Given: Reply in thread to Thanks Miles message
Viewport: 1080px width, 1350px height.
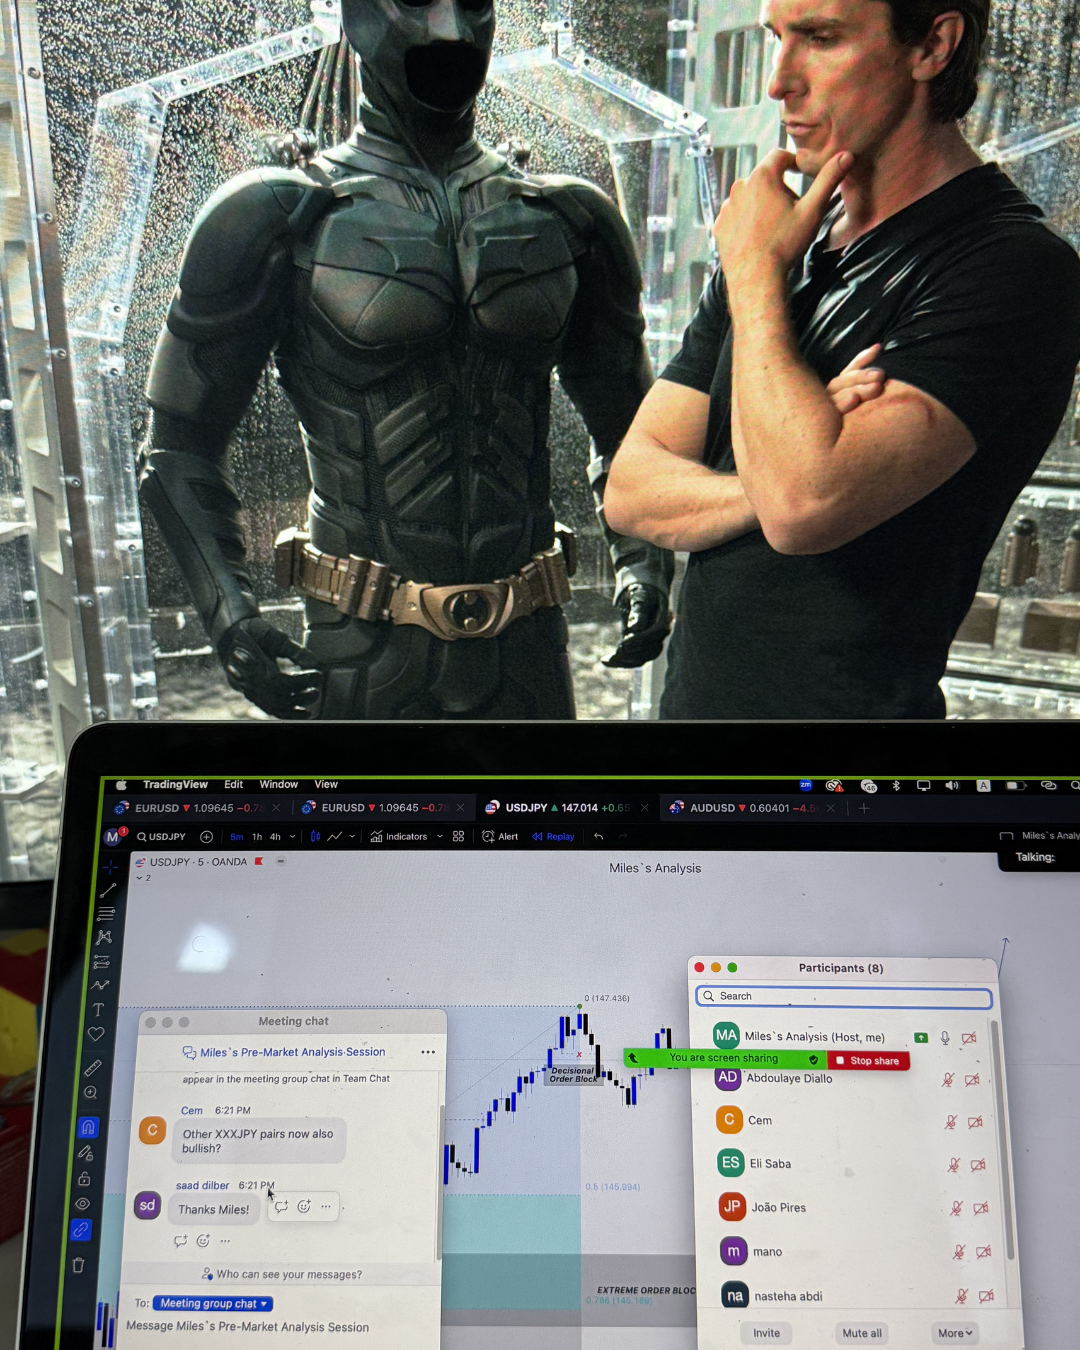Looking at the screenshot, I should [x=281, y=1207].
